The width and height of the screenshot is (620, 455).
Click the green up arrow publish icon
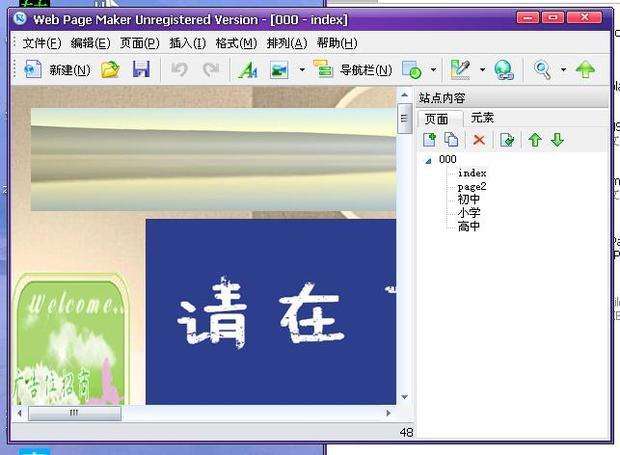pos(585,70)
